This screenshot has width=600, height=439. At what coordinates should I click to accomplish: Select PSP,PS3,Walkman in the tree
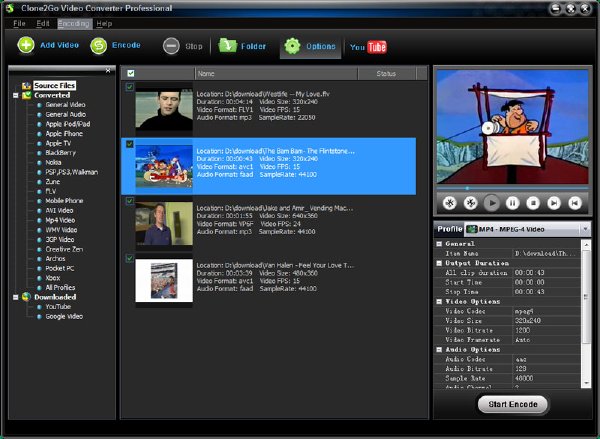click(x=72, y=172)
